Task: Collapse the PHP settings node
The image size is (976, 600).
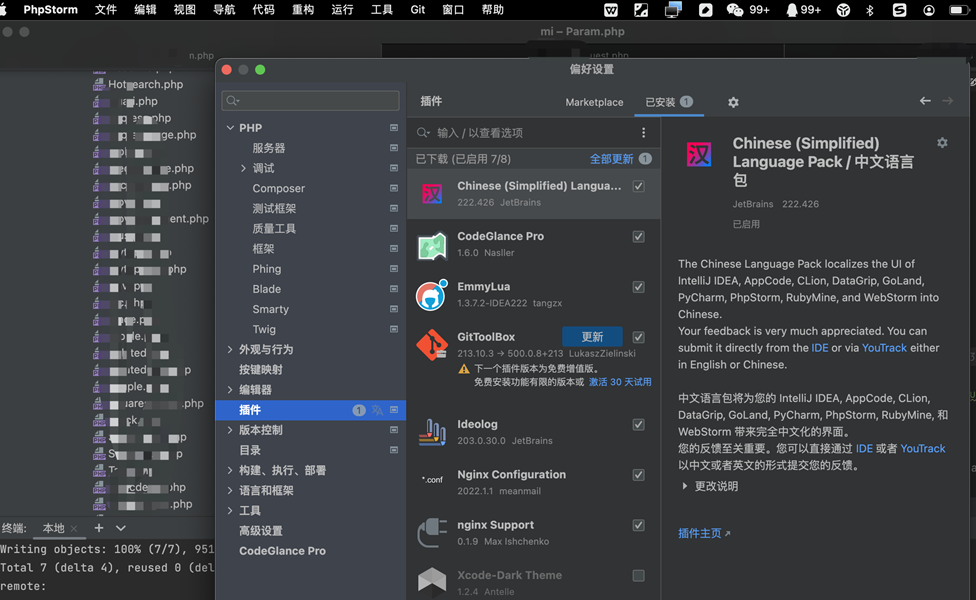Action: pyautogui.click(x=230, y=128)
